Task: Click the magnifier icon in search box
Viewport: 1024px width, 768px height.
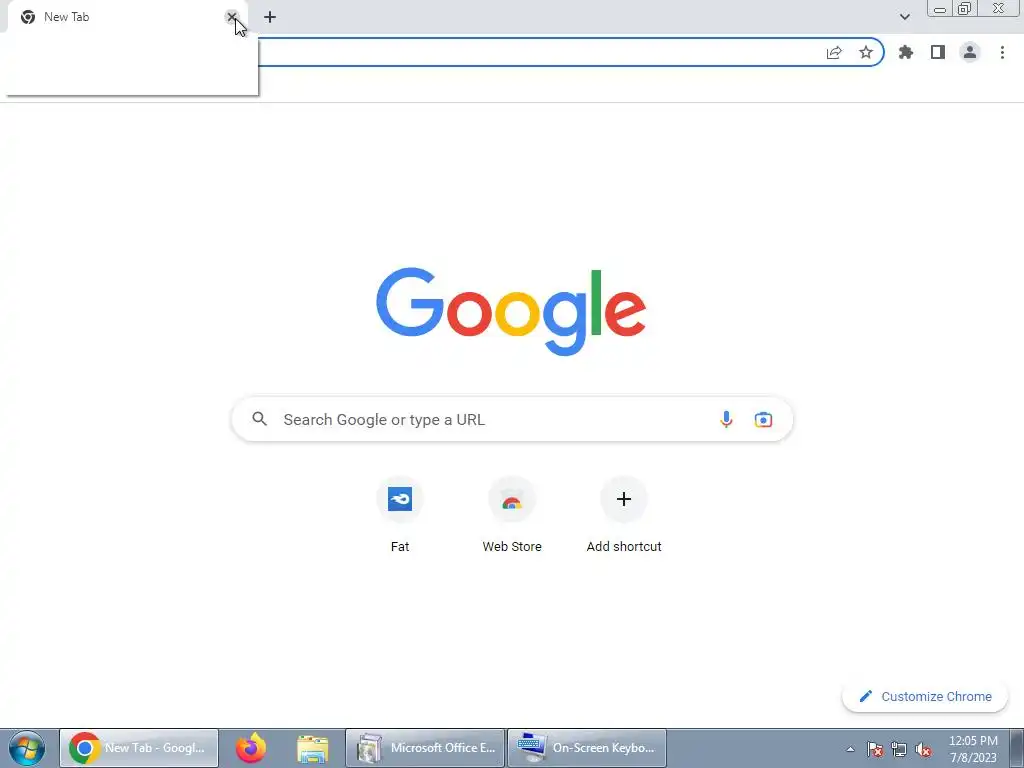Action: [260, 419]
